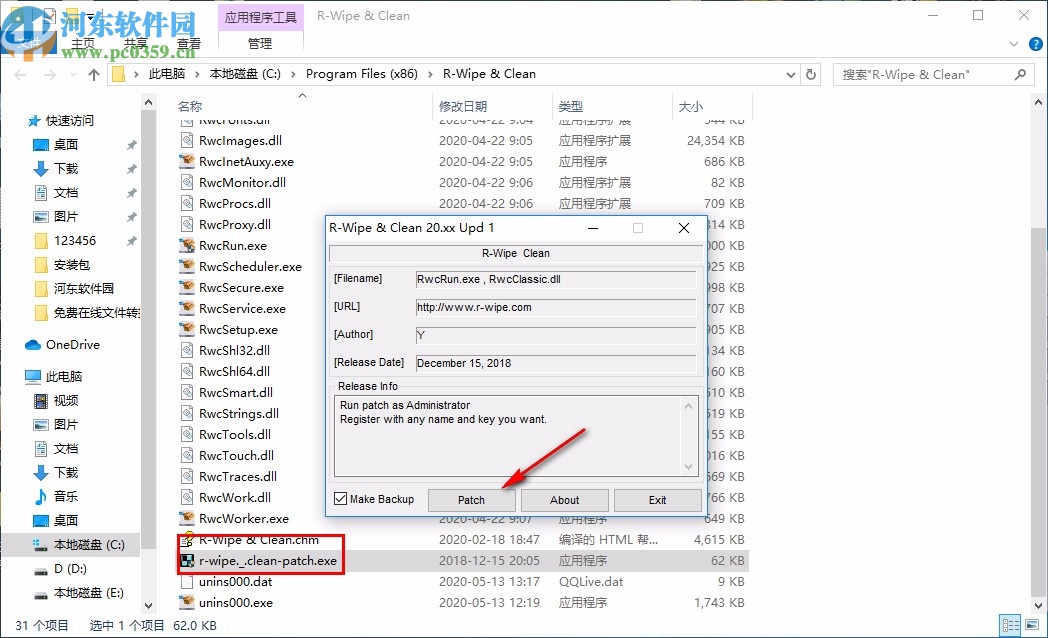Open the 应用程序工具 contextual tab
This screenshot has height=638, width=1048.
click(261, 17)
